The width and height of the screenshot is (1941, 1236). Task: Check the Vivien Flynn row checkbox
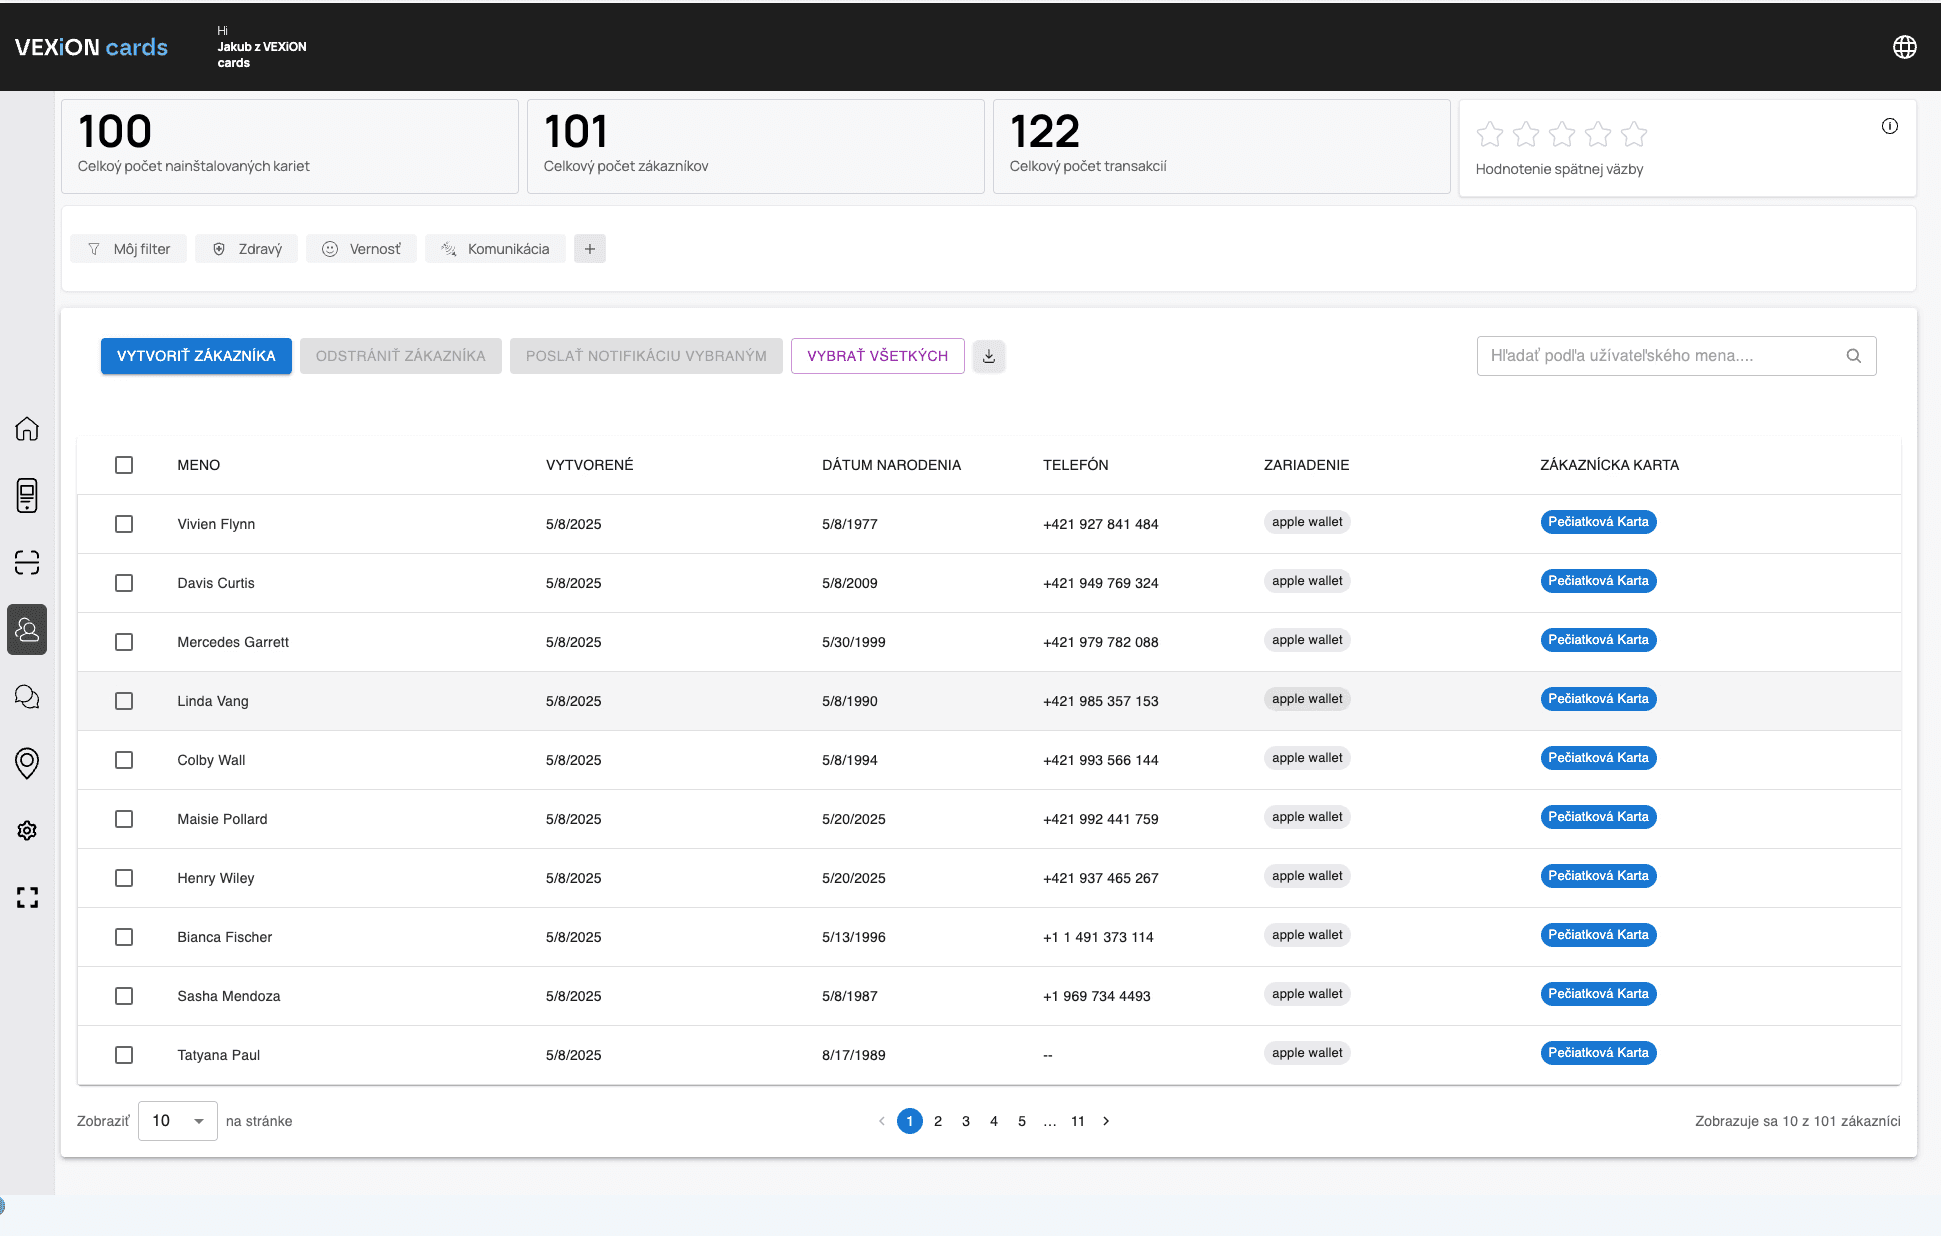click(124, 524)
